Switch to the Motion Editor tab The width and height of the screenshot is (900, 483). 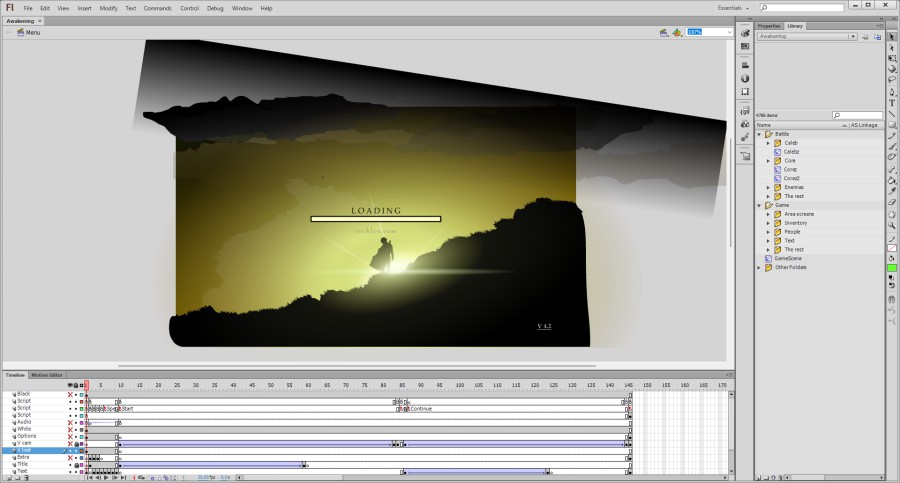pos(46,375)
